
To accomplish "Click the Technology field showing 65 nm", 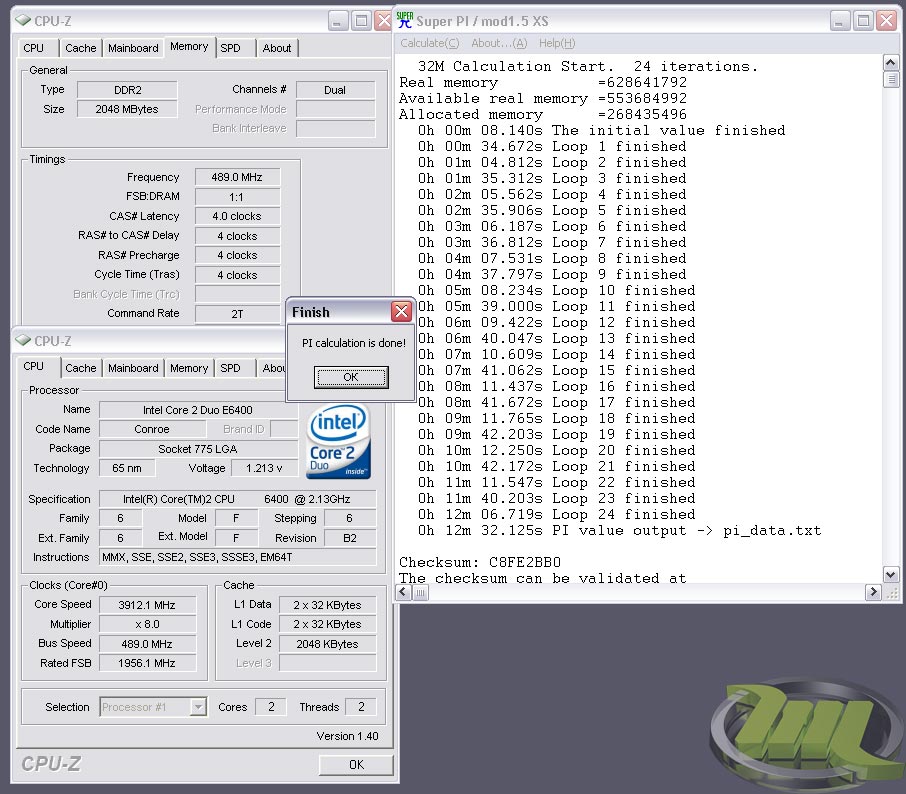I will point(127,468).
